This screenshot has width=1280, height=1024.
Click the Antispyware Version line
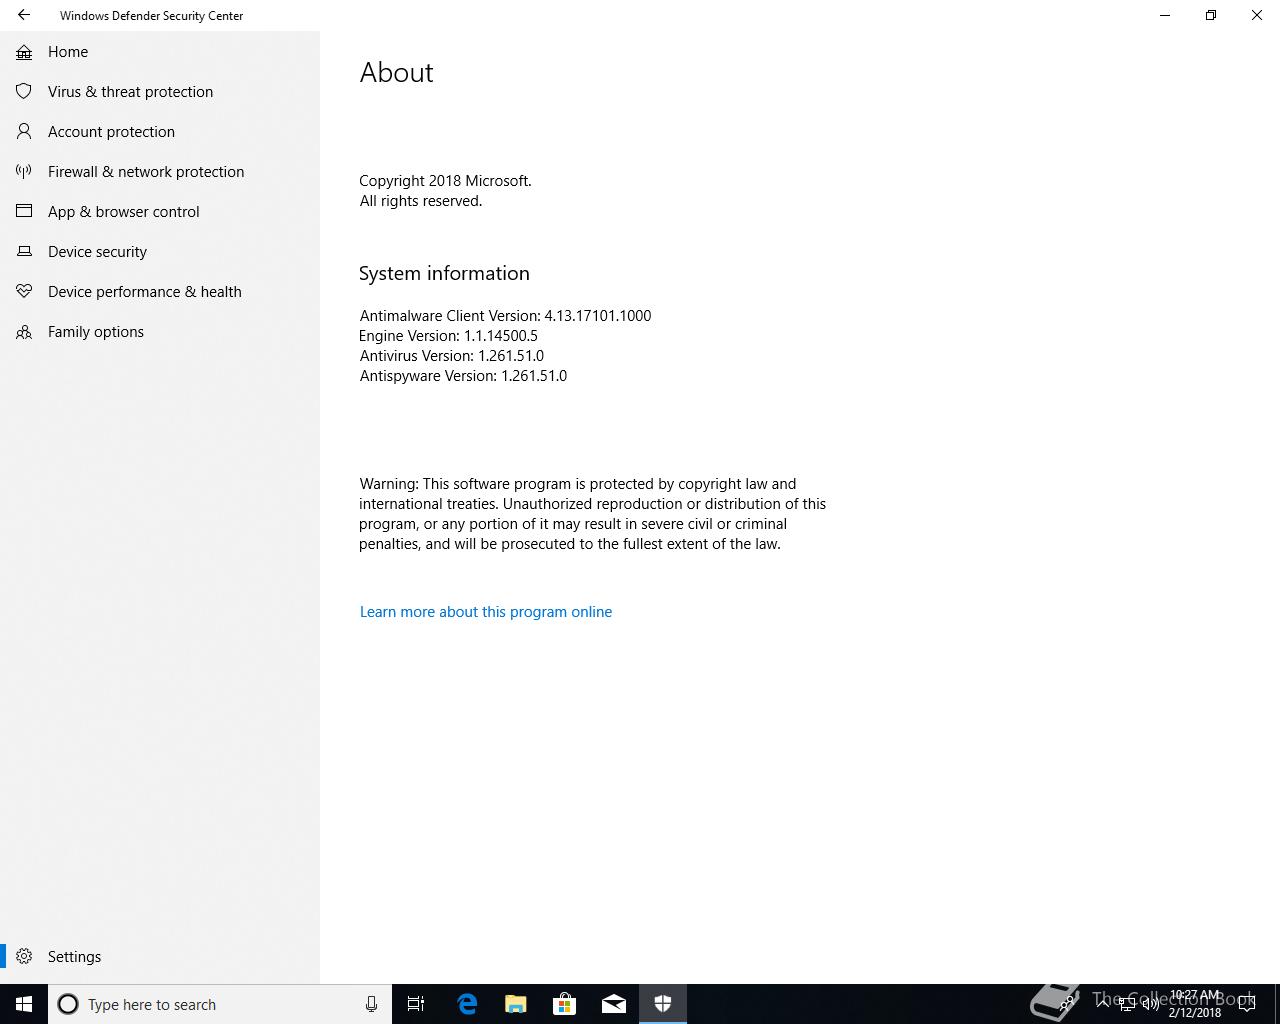click(463, 376)
